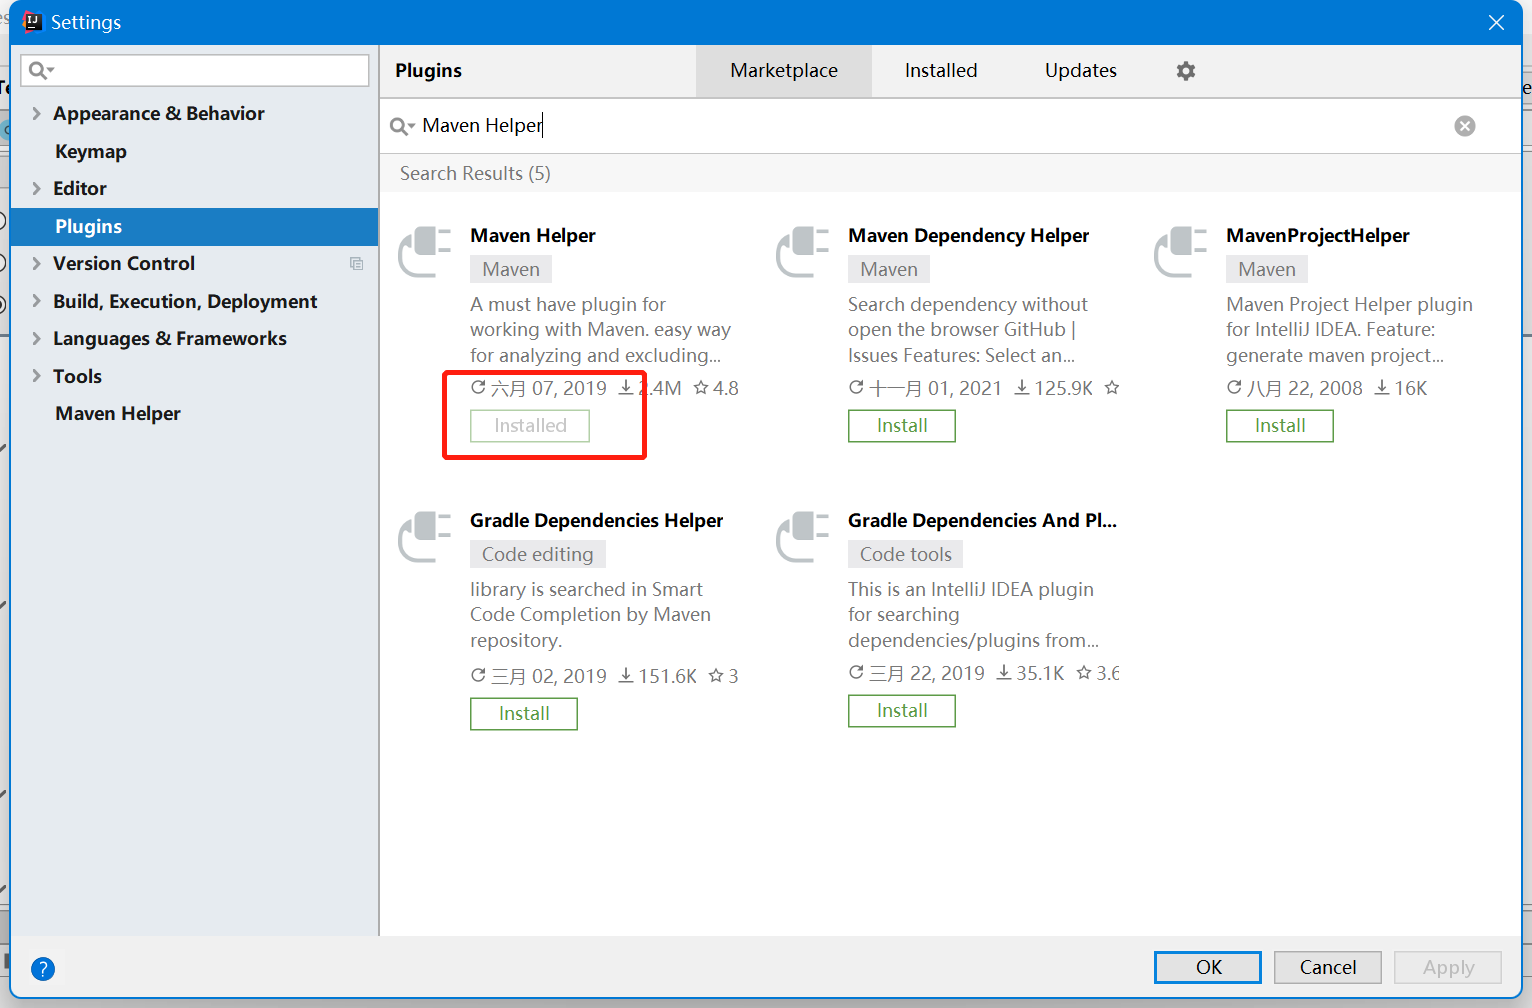Click the Apply button

pos(1448,967)
